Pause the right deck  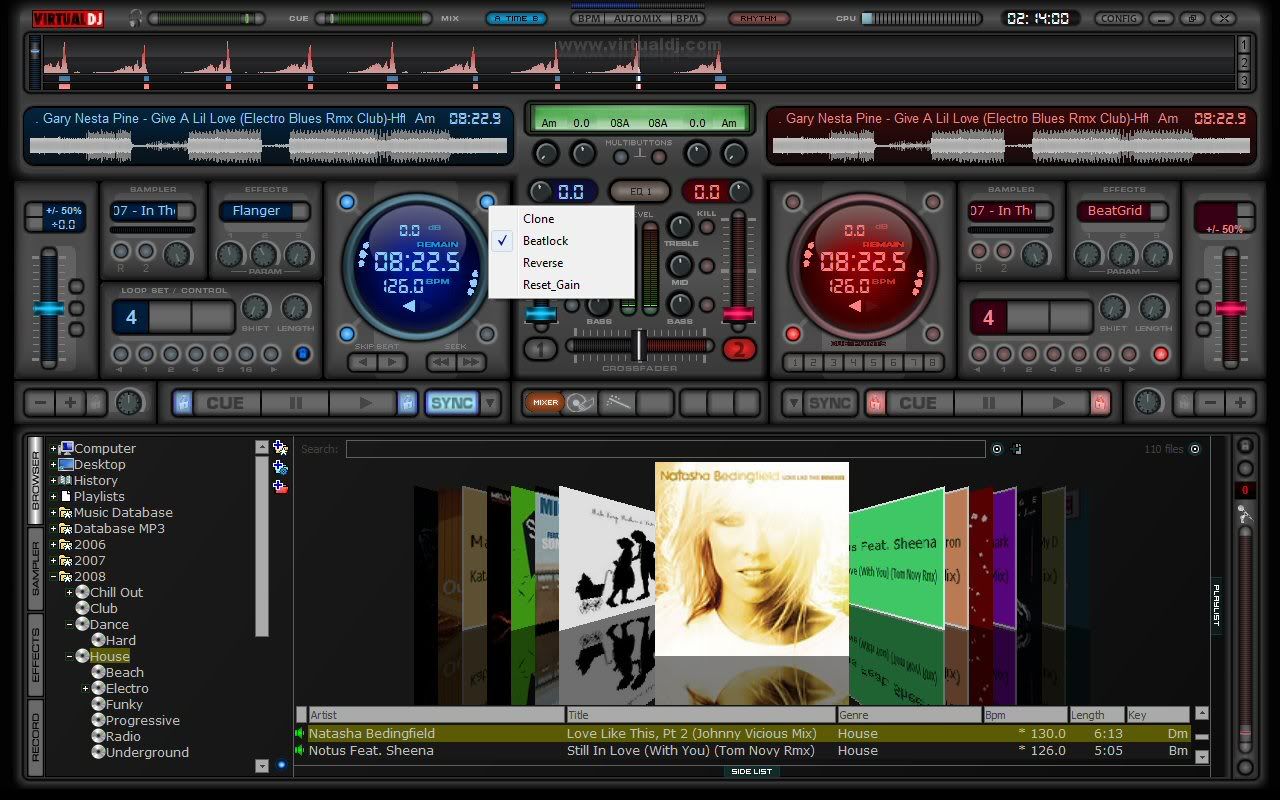pyautogui.click(x=988, y=403)
